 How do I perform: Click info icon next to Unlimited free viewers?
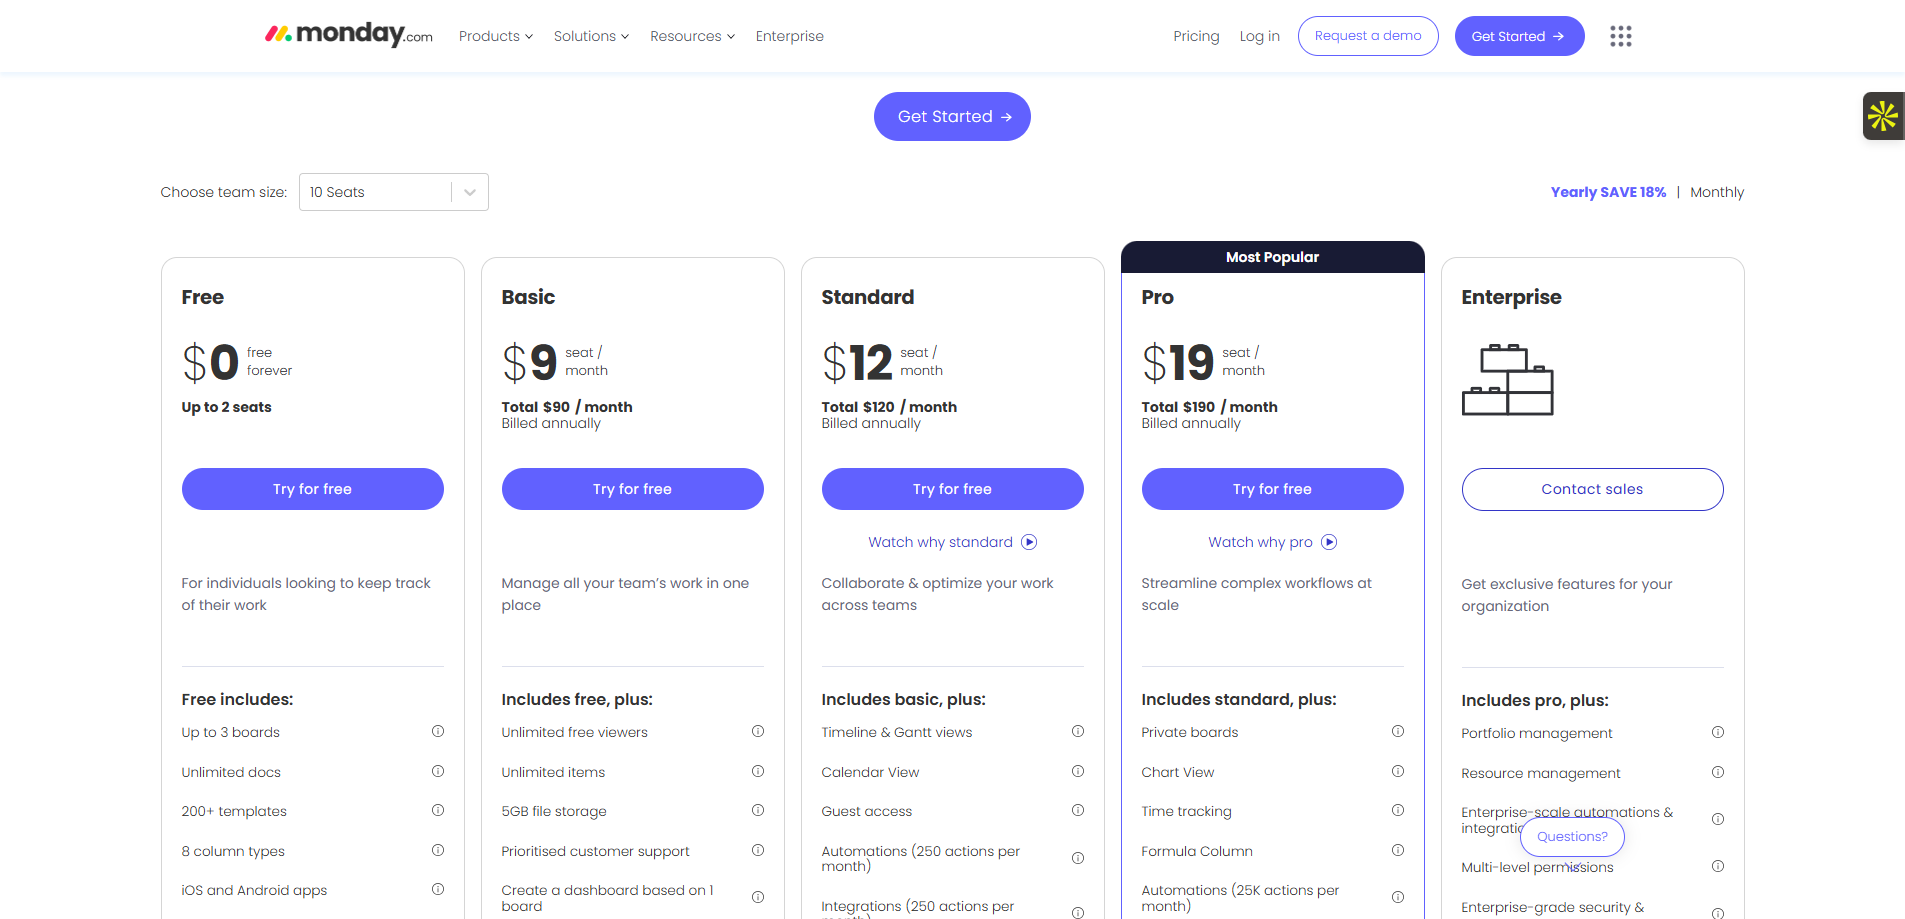pyautogui.click(x=758, y=731)
